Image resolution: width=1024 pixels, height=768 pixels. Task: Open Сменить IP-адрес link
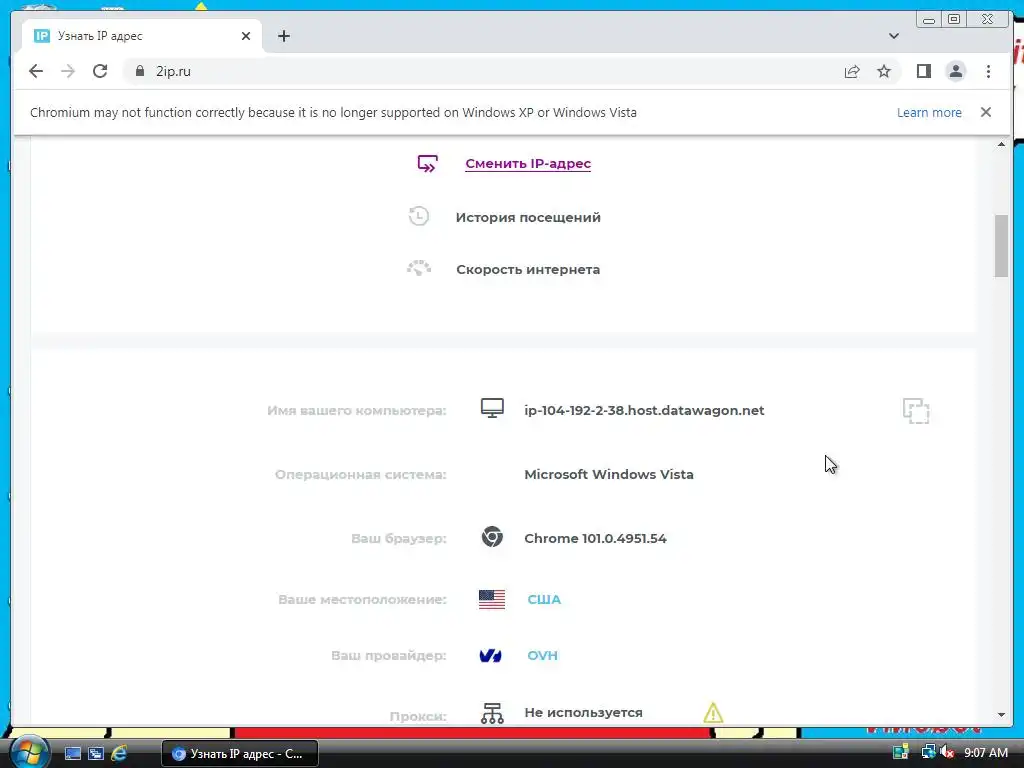[x=528, y=164]
